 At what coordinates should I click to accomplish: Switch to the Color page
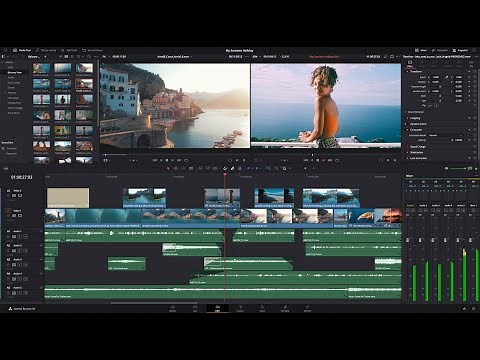tap(262, 309)
